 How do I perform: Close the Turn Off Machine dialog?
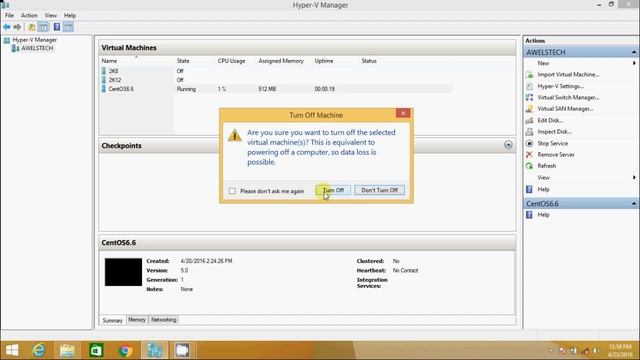[x=403, y=113]
